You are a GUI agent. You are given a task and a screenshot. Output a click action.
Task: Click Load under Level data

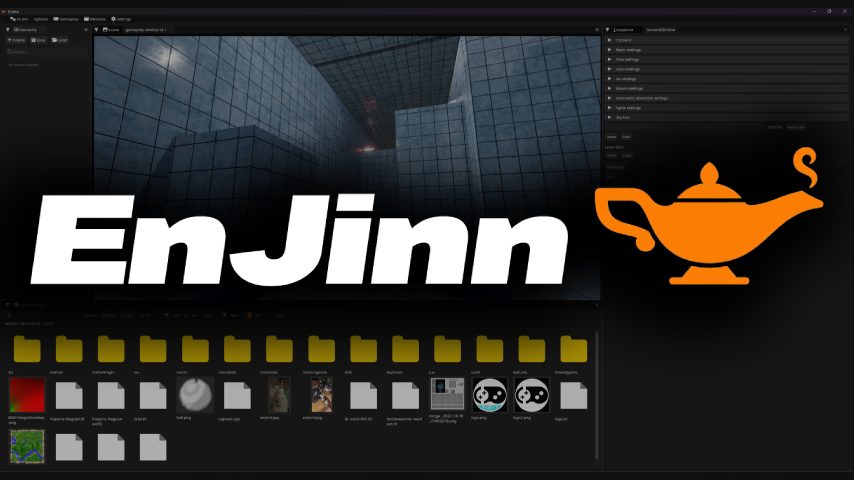click(627, 156)
